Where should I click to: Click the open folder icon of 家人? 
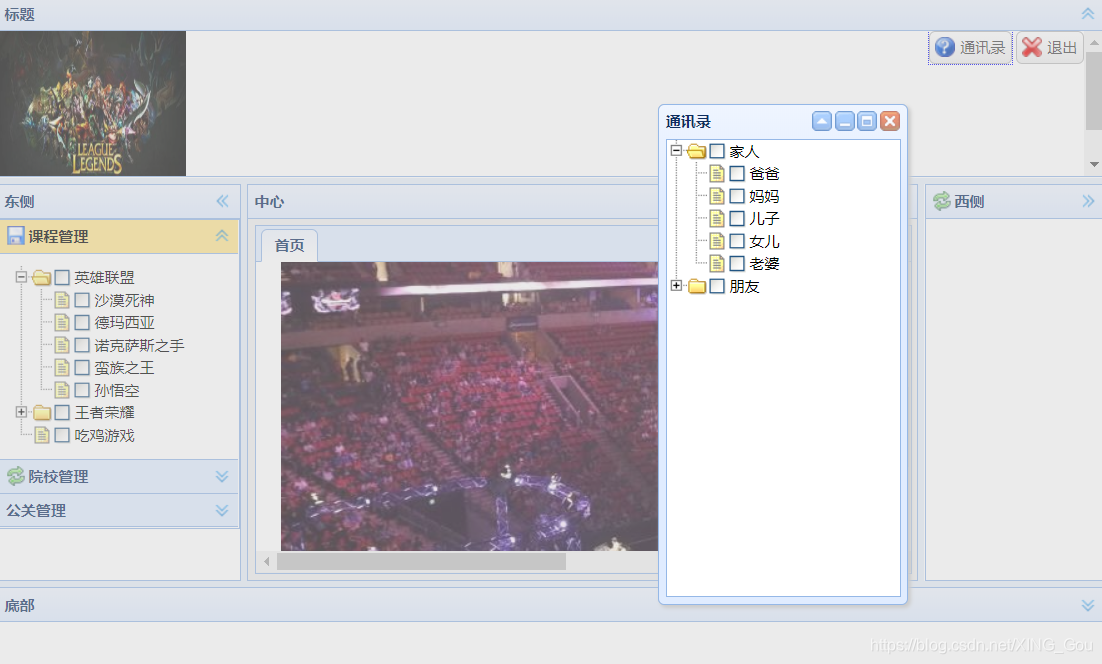point(697,151)
